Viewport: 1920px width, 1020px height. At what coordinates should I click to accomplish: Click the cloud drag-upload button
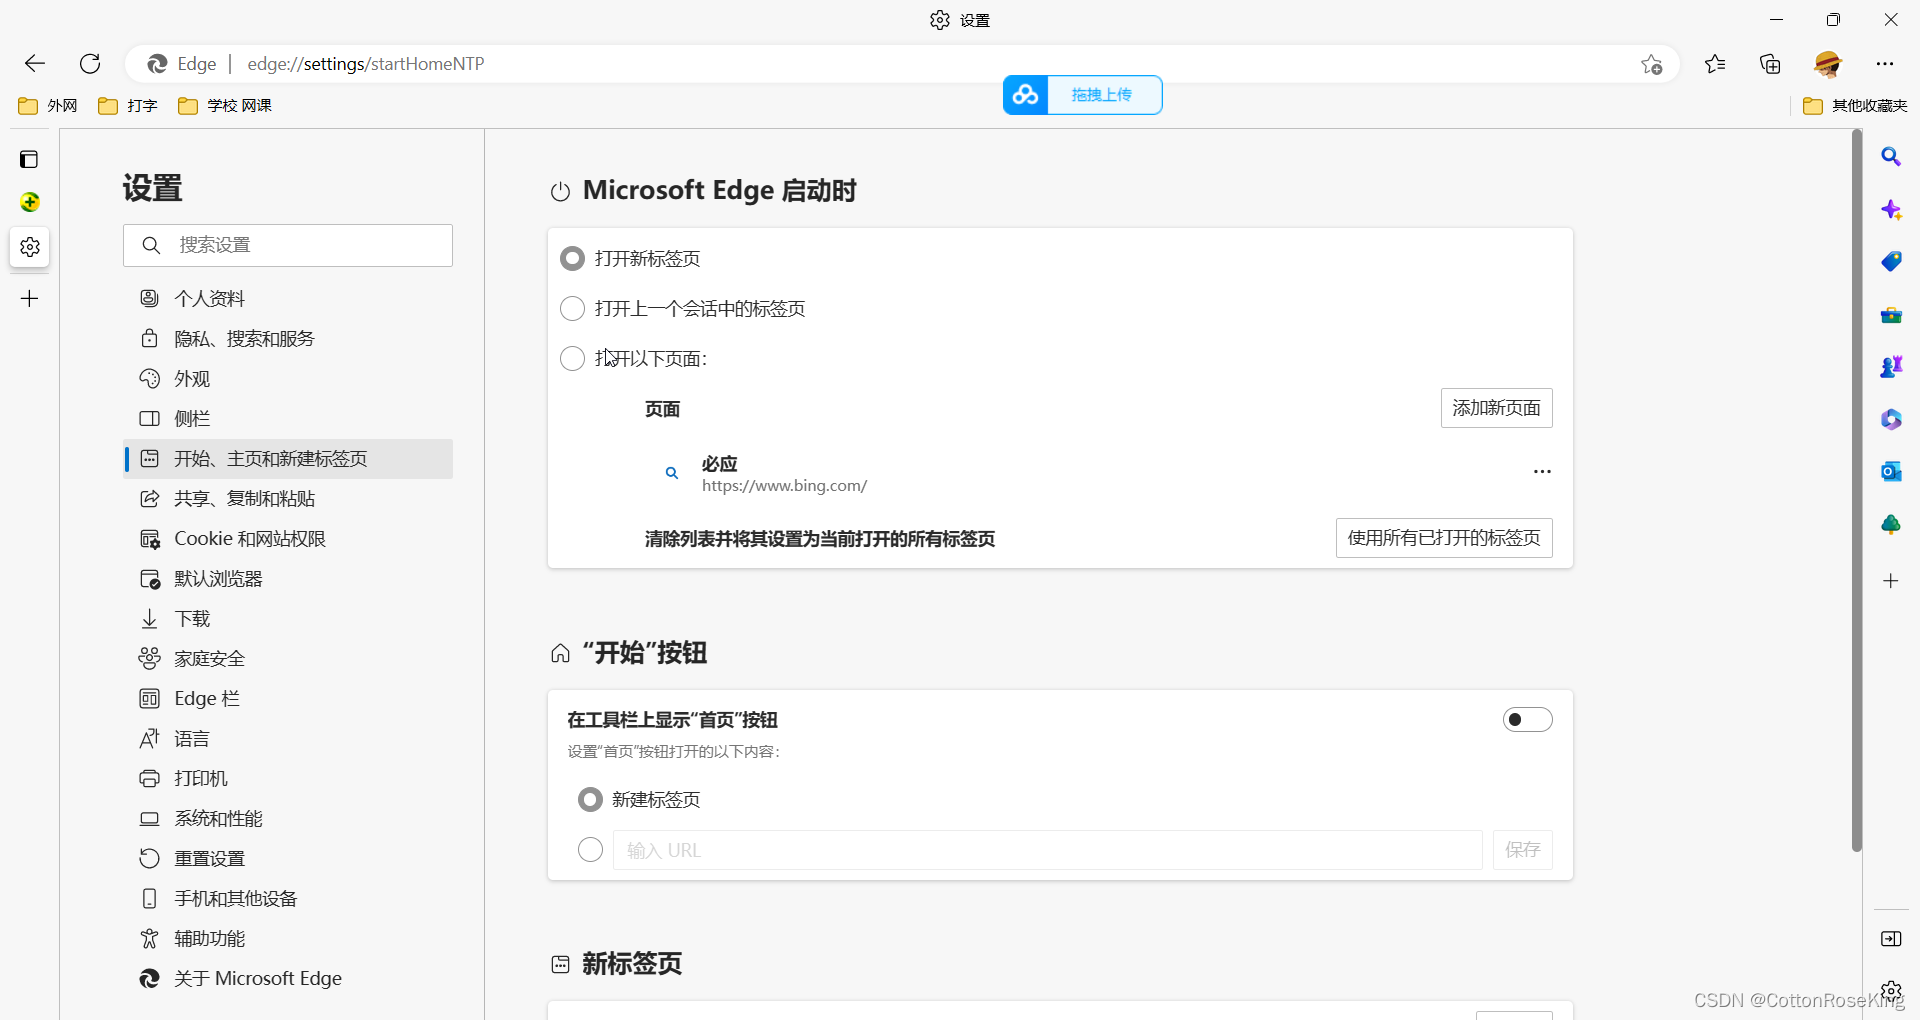point(1083,95)
